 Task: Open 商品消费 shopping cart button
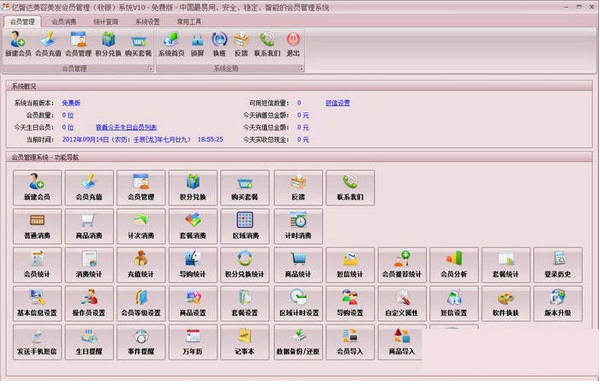pos(89,226)
